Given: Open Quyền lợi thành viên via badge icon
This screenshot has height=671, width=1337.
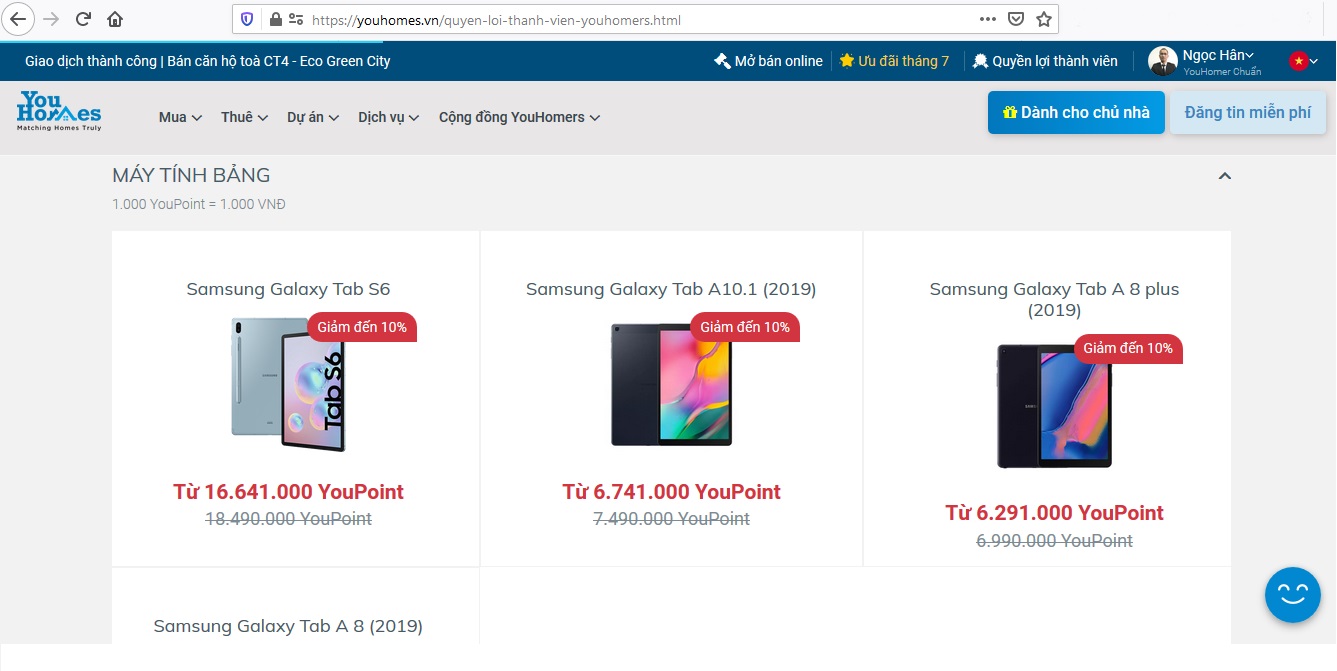Looking at the screenshot, I should pyautogui.click(x=980, y=60).
